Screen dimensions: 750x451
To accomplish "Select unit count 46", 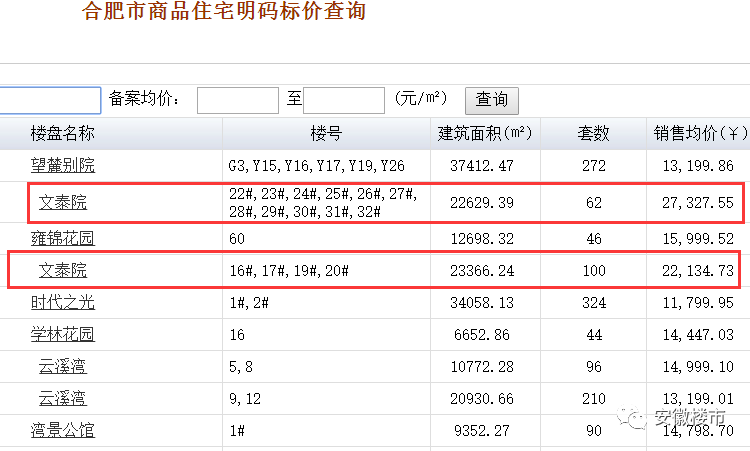I will pyautogui.click(x=594, y=239).
